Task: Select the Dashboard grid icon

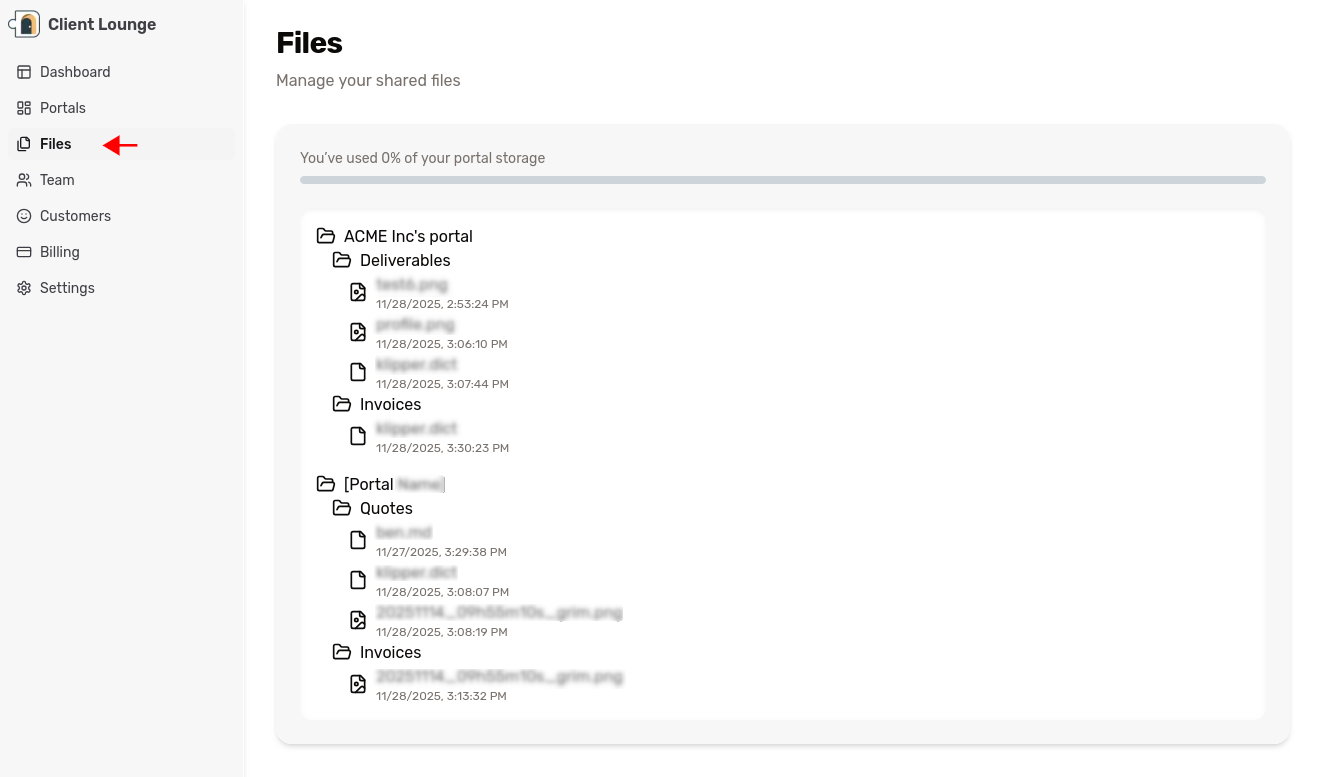Action: 23,71
